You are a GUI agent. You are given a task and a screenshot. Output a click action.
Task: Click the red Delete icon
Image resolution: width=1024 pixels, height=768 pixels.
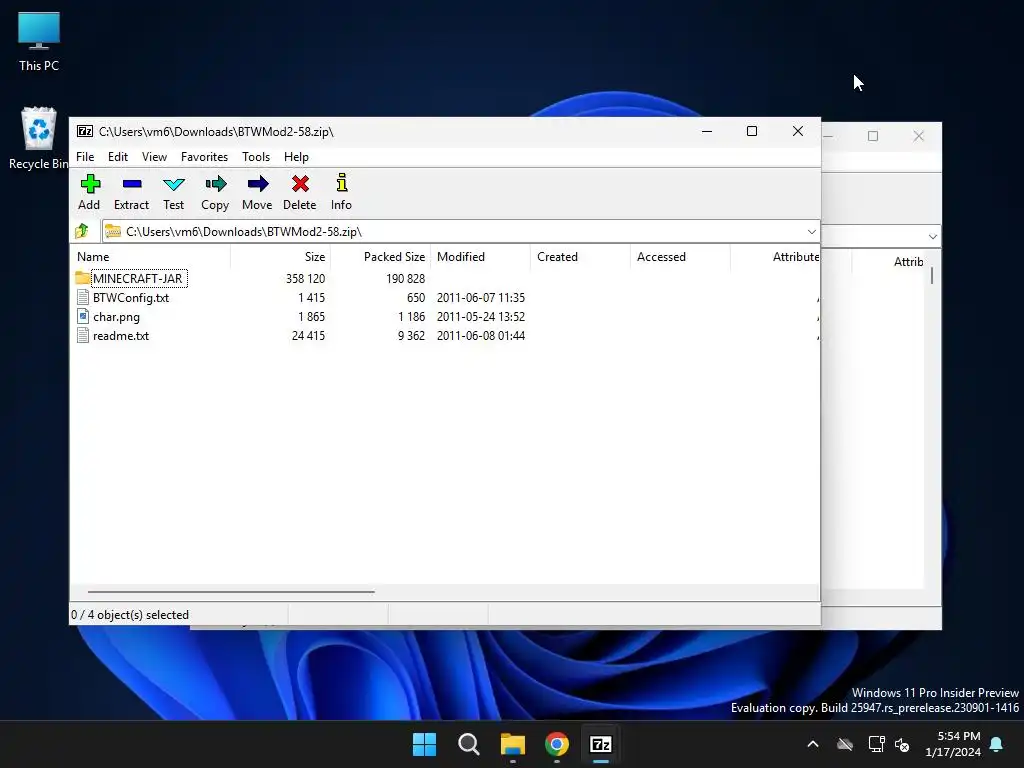click(300, 184)
